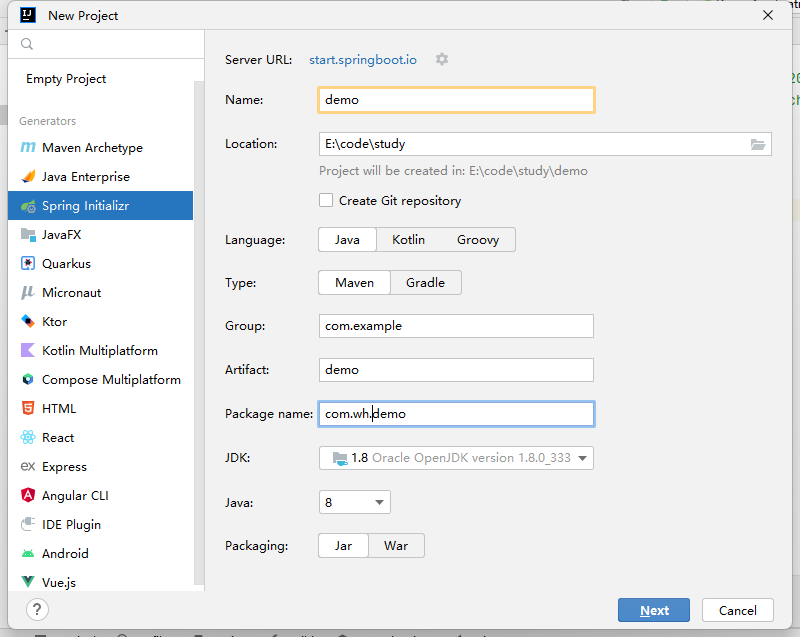The image size is (800, 637).
Task: Choose Gradle as build type
Action: [426, 283]
